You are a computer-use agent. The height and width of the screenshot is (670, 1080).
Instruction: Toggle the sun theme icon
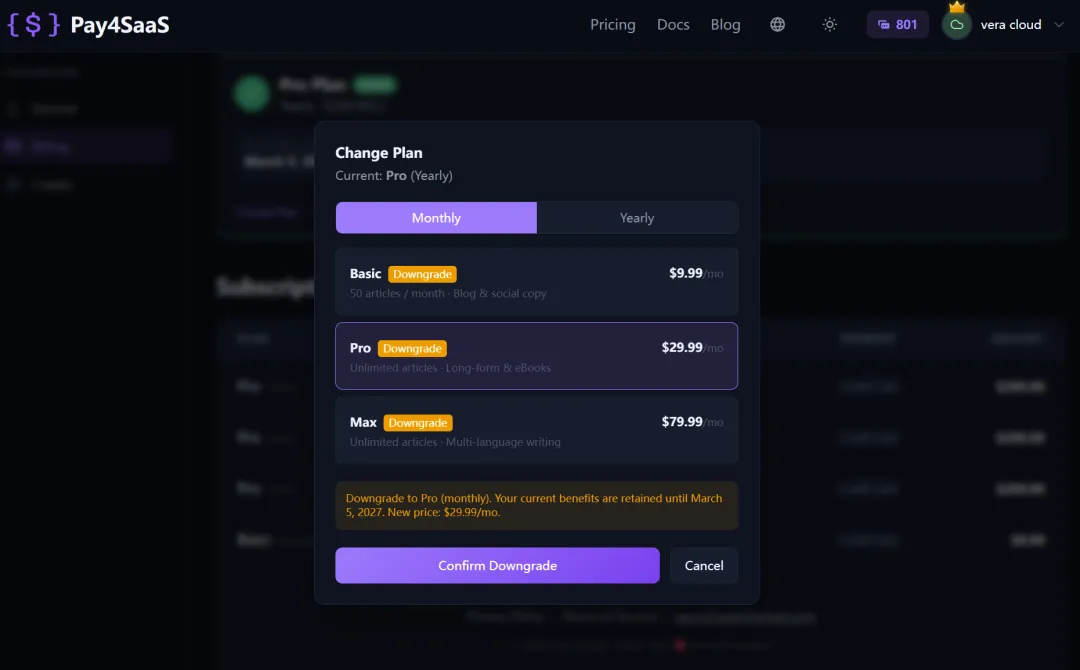point(829,25)
